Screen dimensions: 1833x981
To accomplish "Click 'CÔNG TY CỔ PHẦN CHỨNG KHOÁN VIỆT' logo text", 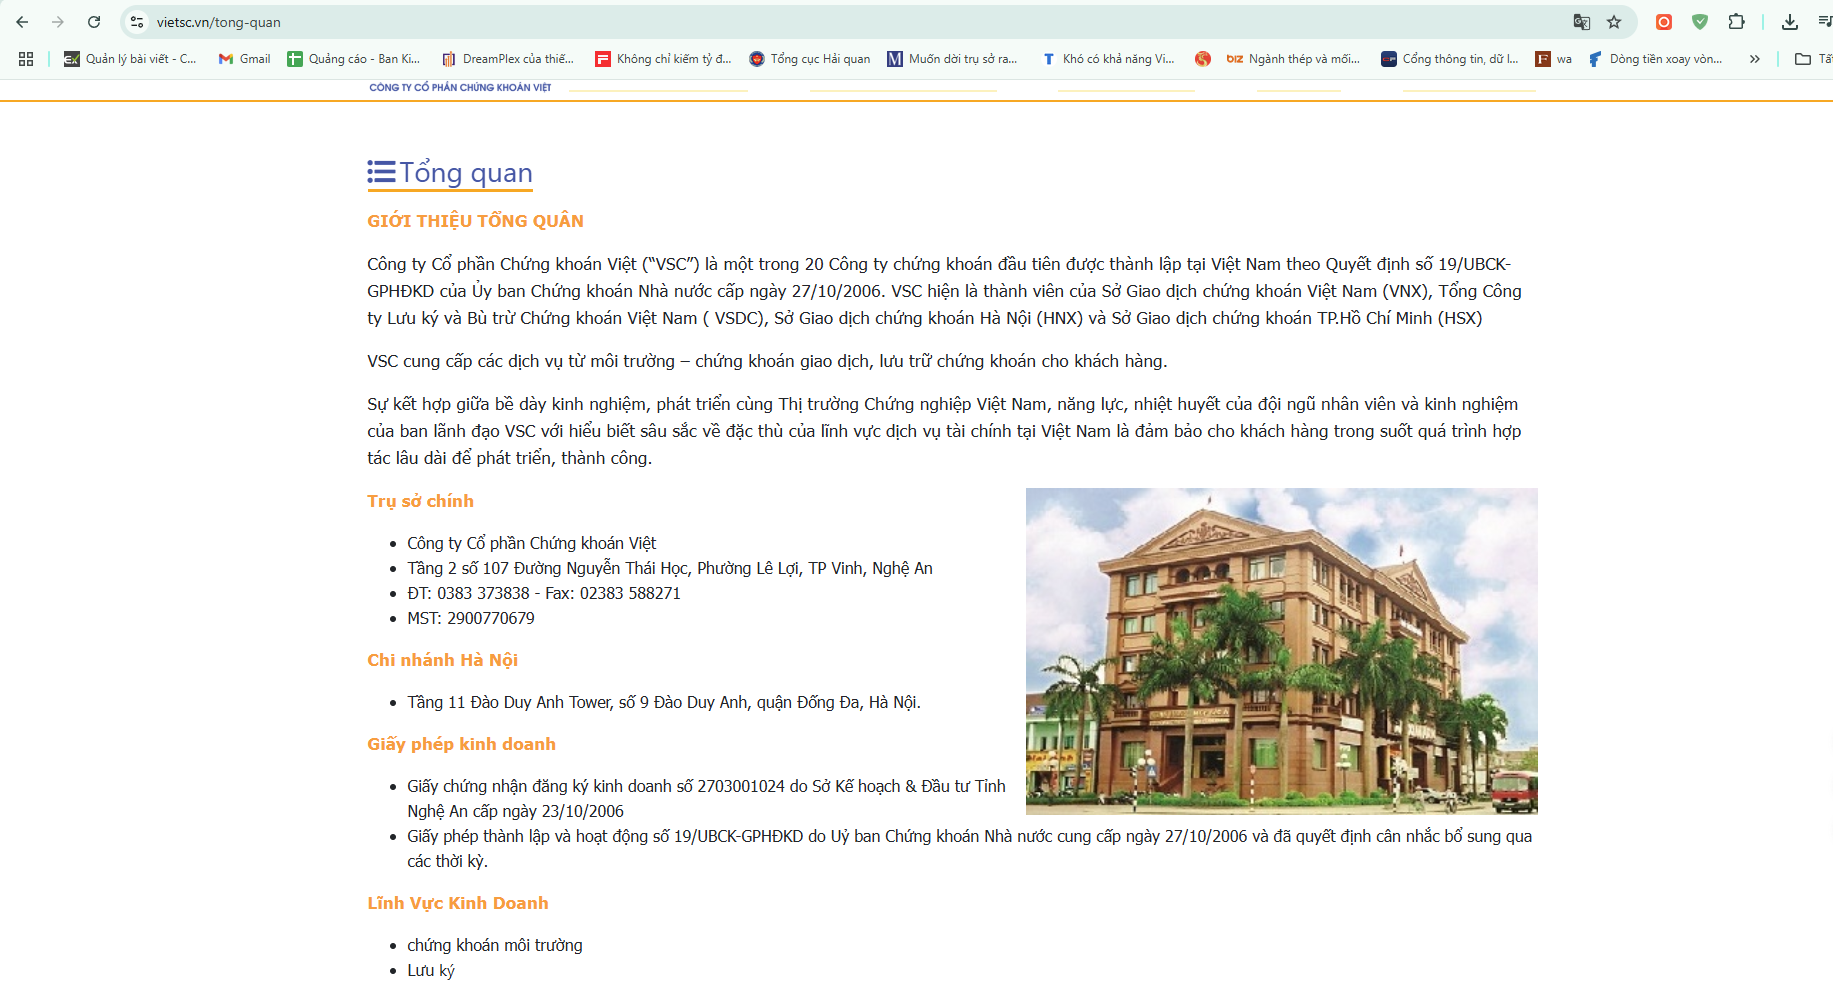I will pyautogui.click(x=460, y=87).
